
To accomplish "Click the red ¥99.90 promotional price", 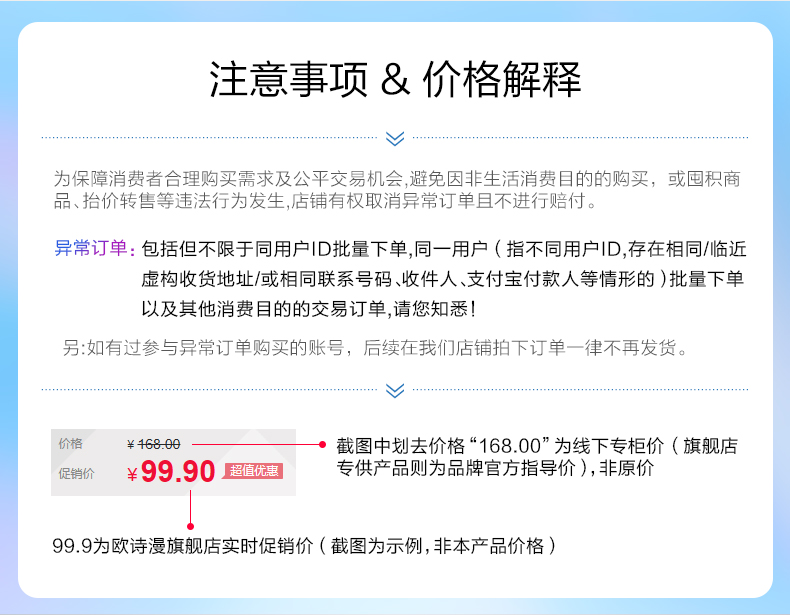I will point(171,472).
